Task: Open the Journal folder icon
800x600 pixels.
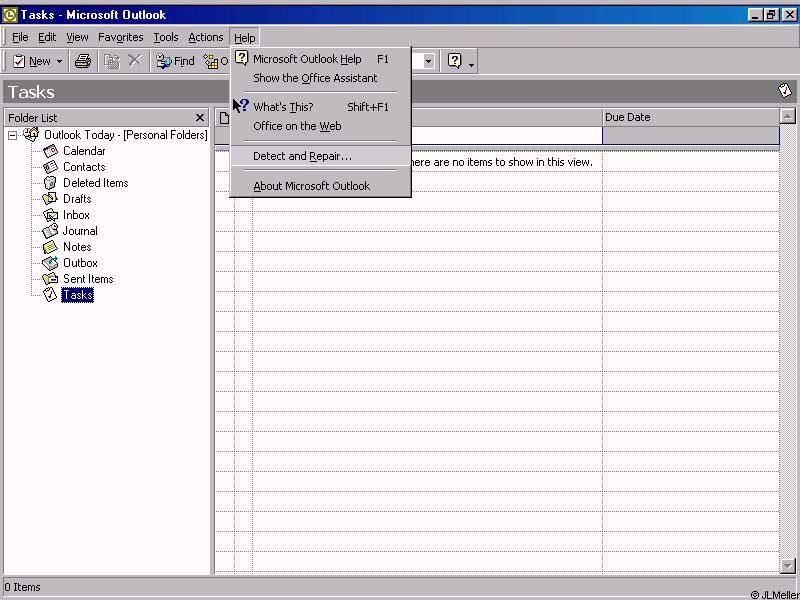Action: [x=50, y=231]
